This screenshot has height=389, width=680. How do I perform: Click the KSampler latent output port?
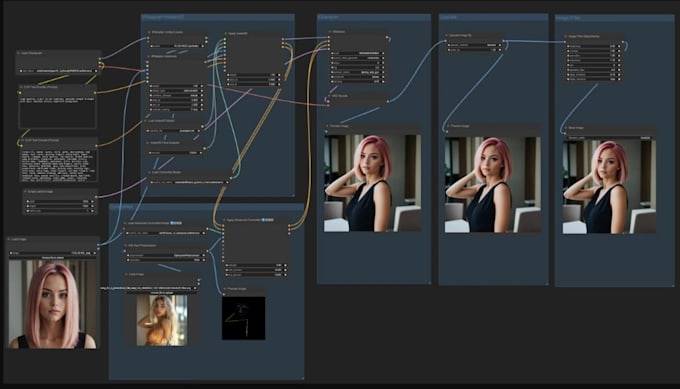pyautogui.click(x=387, y=37)
